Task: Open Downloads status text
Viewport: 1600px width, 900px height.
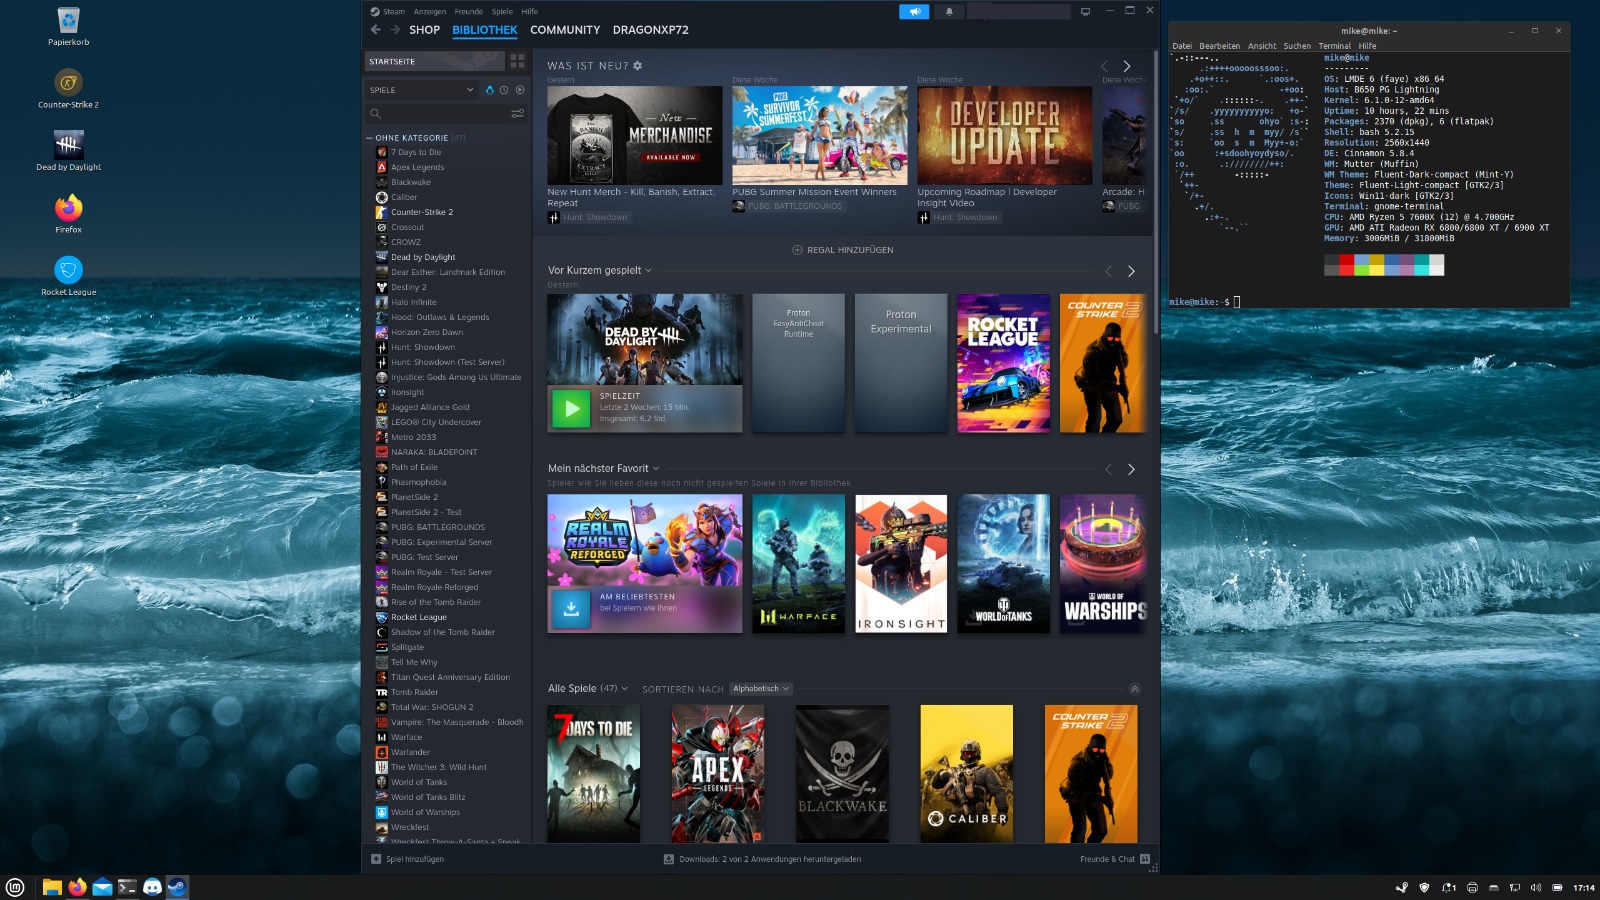Action: pyautogui.click(x=770, y=859)
